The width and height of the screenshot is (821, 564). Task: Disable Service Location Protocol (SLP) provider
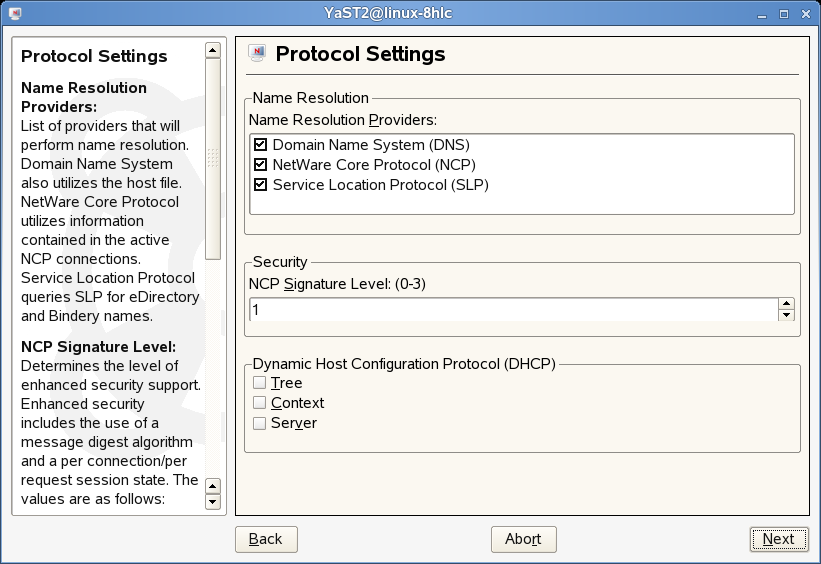261,185
